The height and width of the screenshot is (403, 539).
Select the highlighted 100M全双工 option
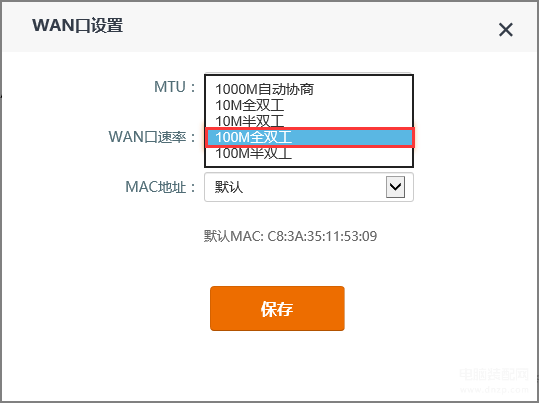(x=310, y=137)
